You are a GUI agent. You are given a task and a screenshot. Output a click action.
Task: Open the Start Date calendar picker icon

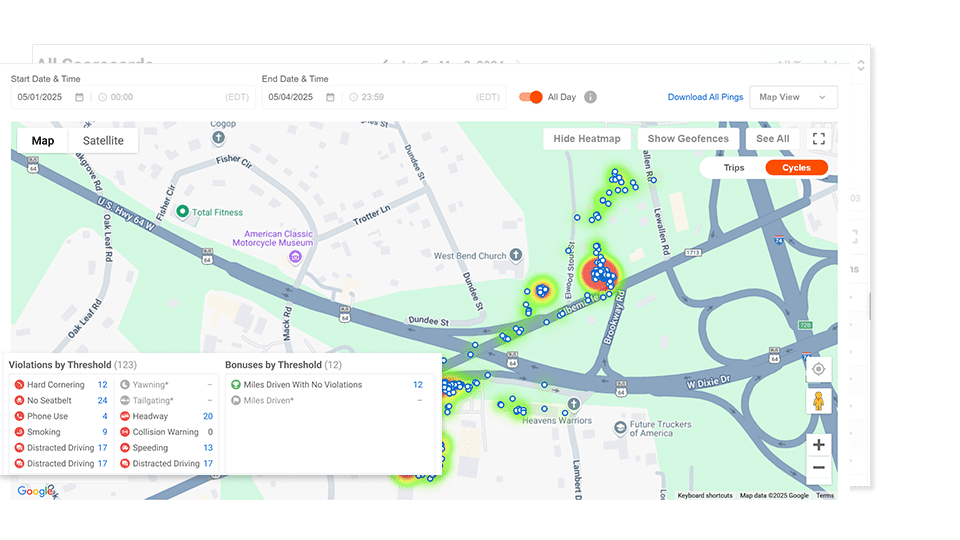(x=79, y=97)
